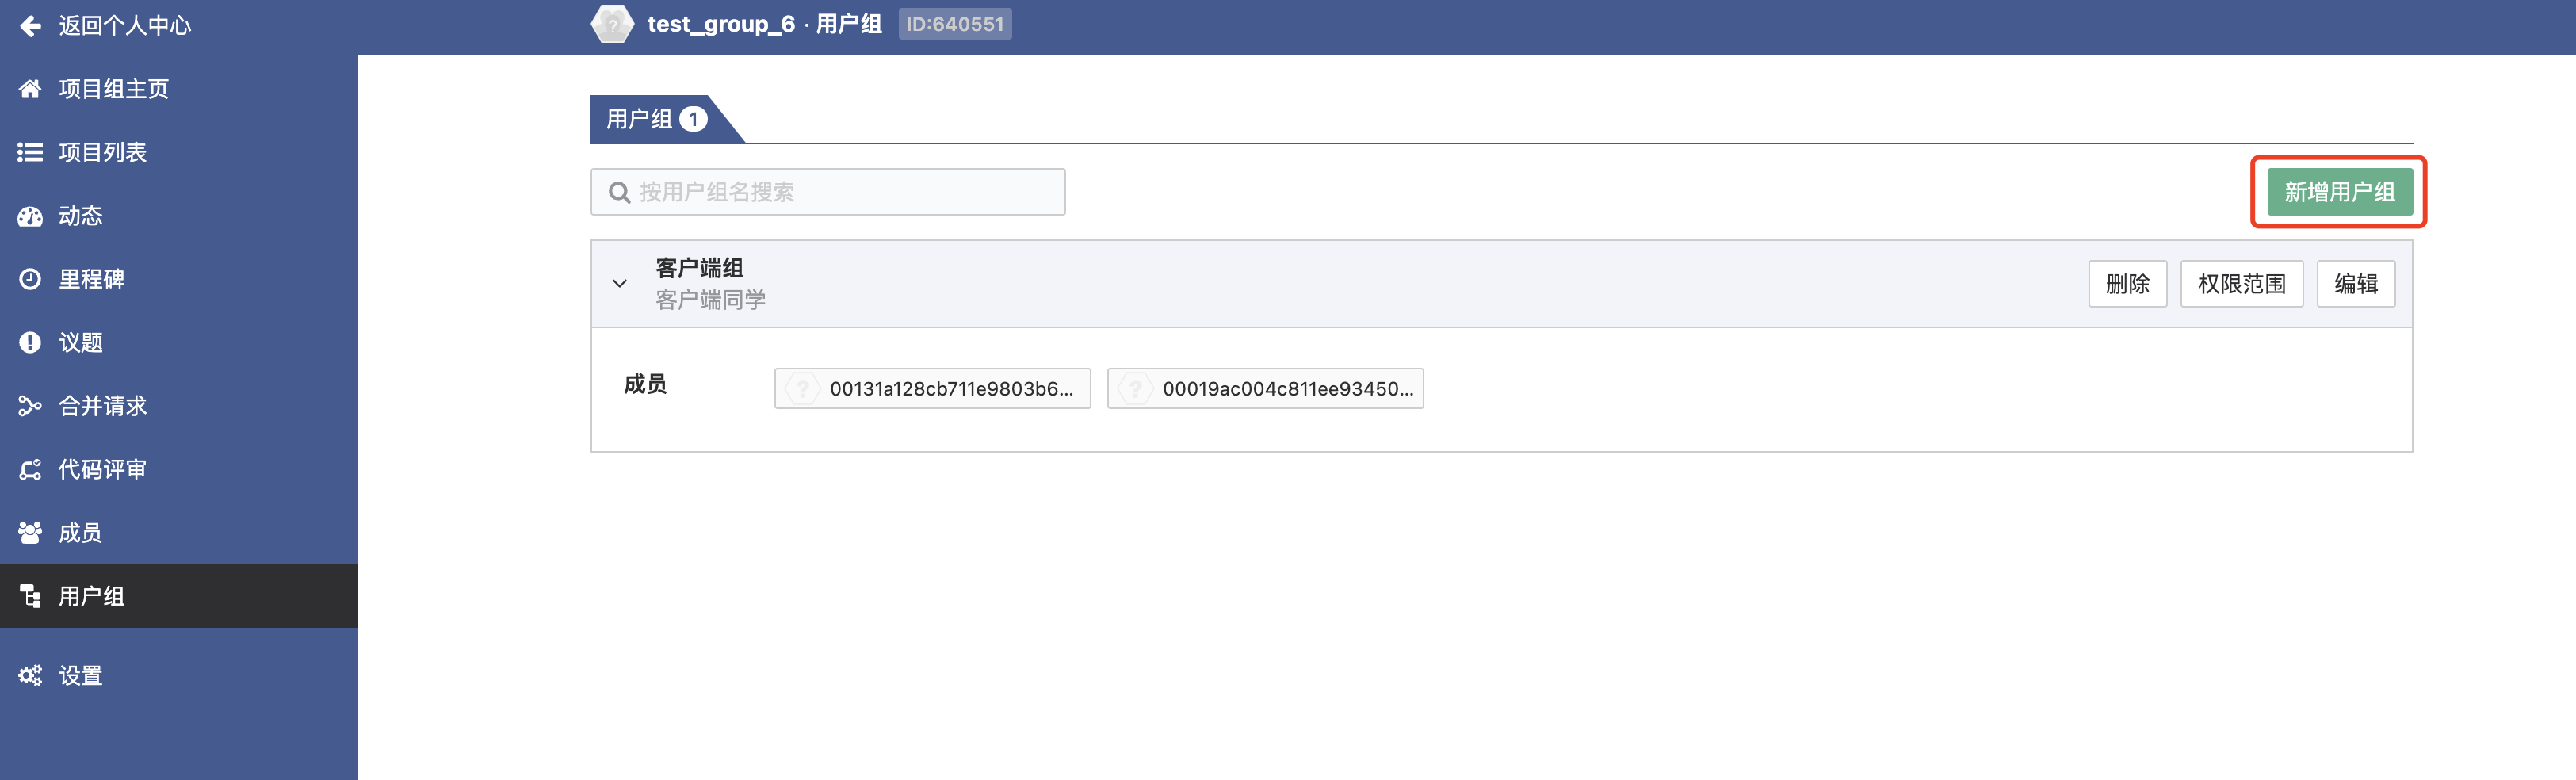Click the 编辑 button for 客户端组
The height and width of the screenshot is (780, 2576).
2355,284
